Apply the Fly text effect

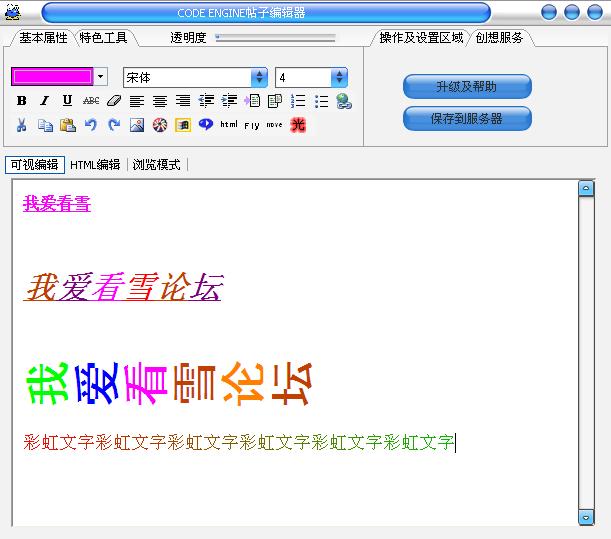(x=252, y=125)
